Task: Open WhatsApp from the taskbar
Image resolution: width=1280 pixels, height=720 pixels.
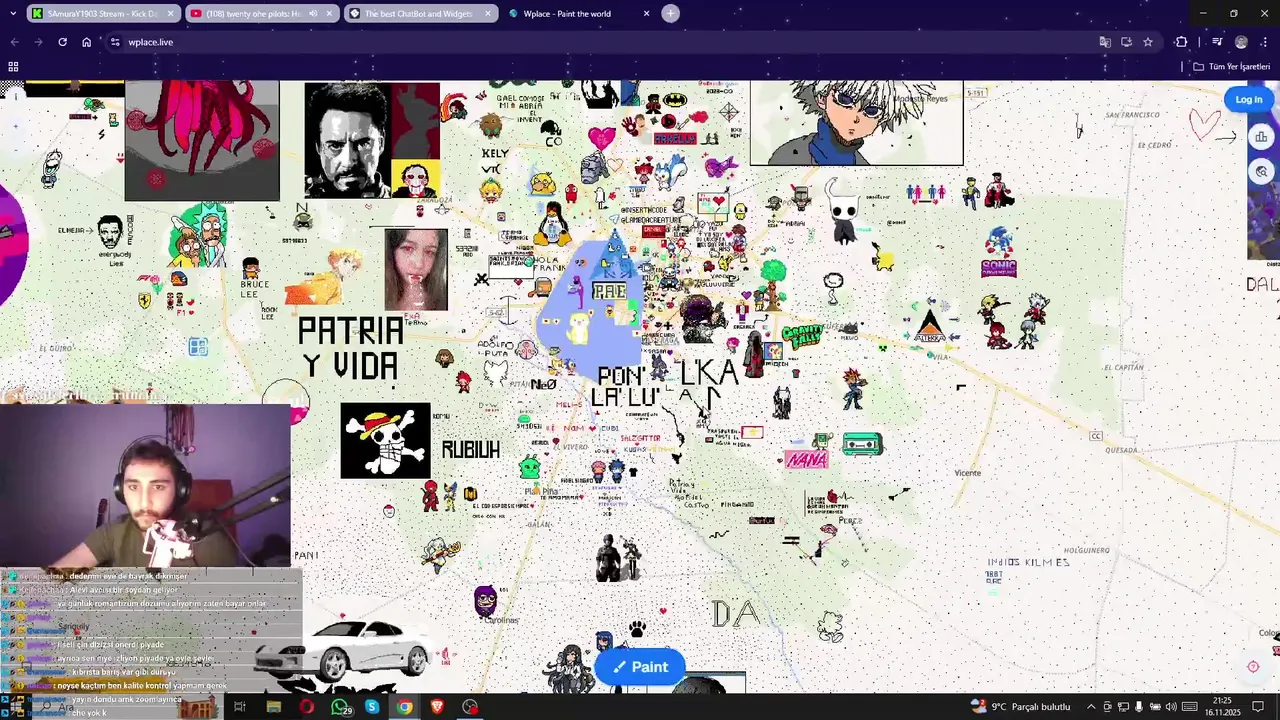Action: click(340, 707)
